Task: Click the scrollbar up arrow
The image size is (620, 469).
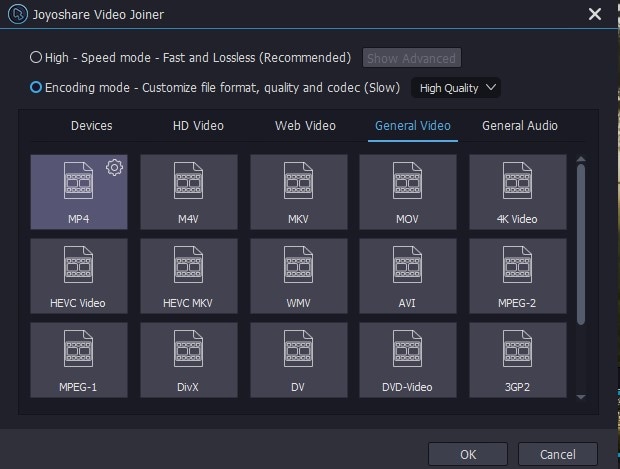Action: 581,159
